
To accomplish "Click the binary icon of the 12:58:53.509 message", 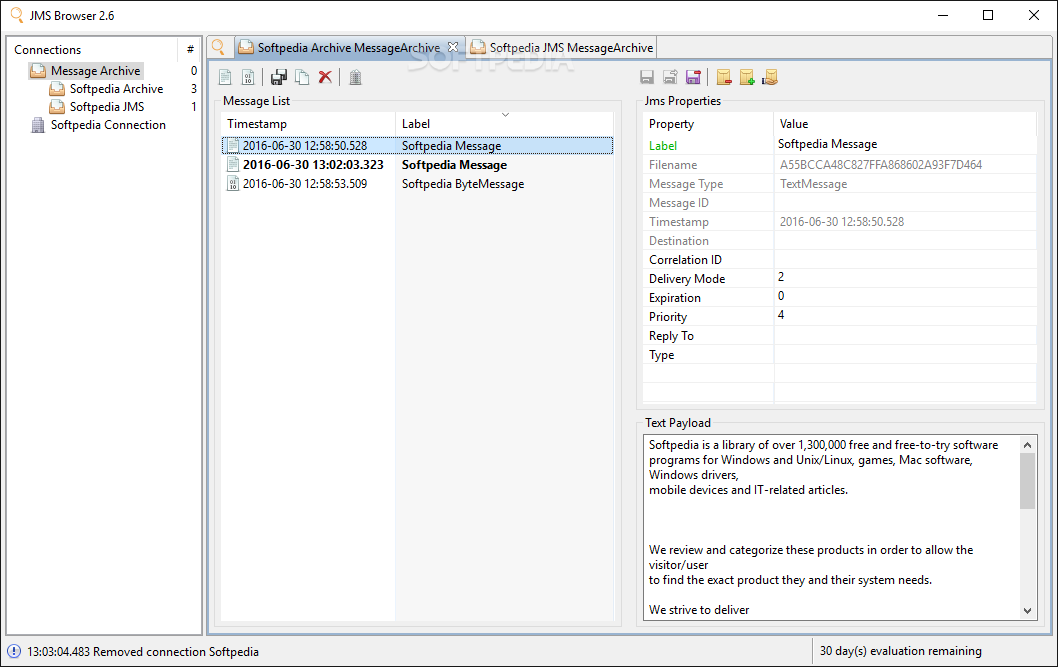I will pos(233,183).
